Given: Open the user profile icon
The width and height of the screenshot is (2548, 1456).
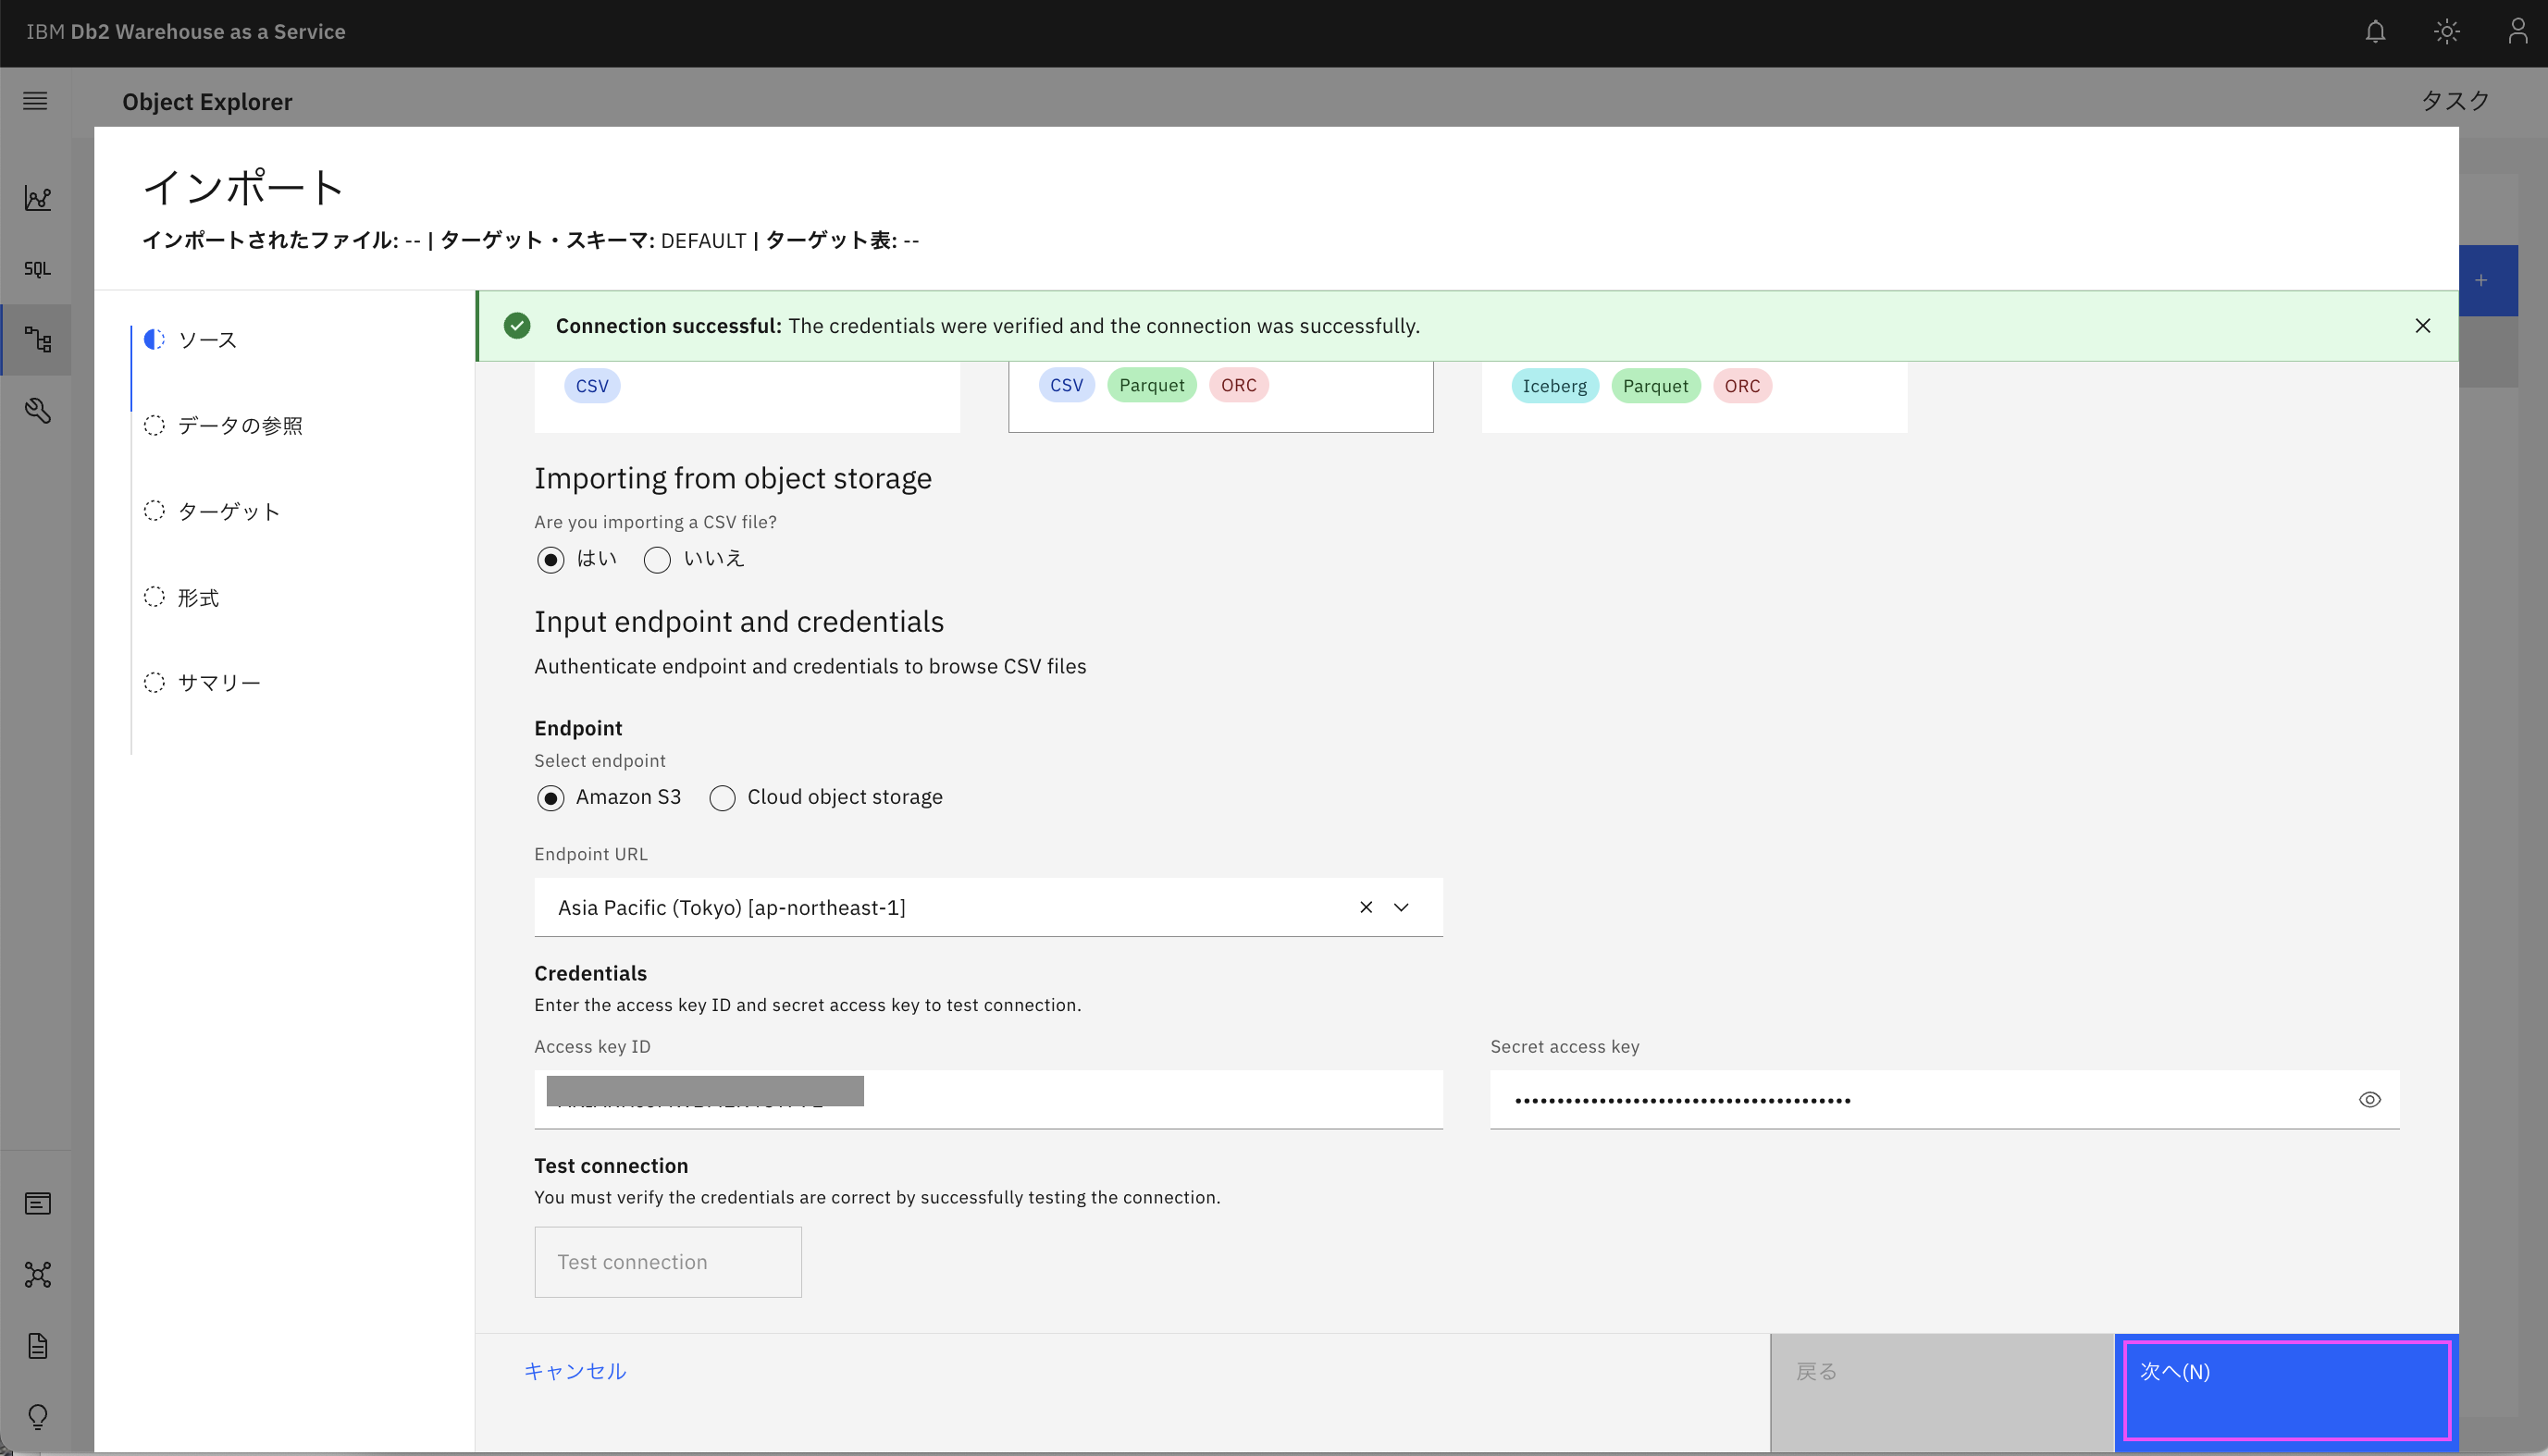Looking at the screenshot, I should click(x=2517, y=32).
